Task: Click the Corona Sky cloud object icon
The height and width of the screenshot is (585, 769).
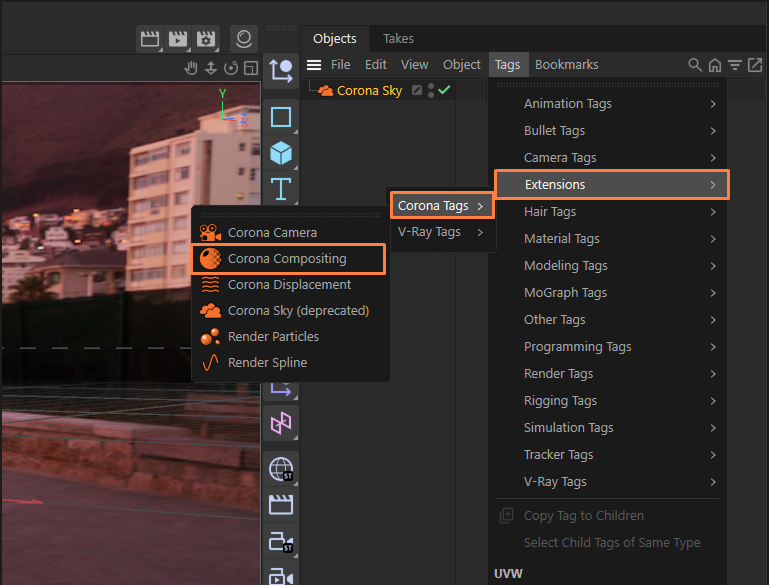Action: [x=325, y=91]
